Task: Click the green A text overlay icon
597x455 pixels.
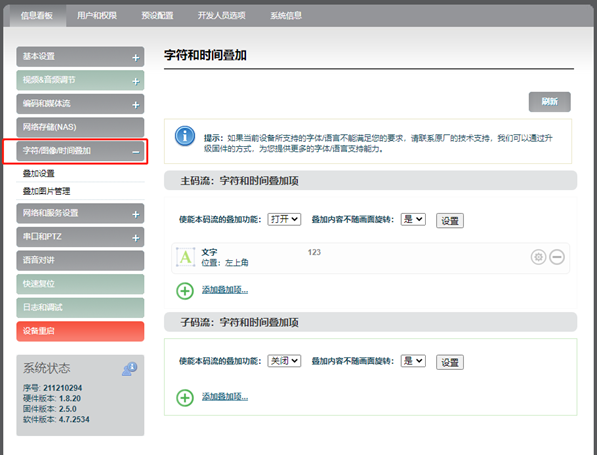Action: (185, 257)
